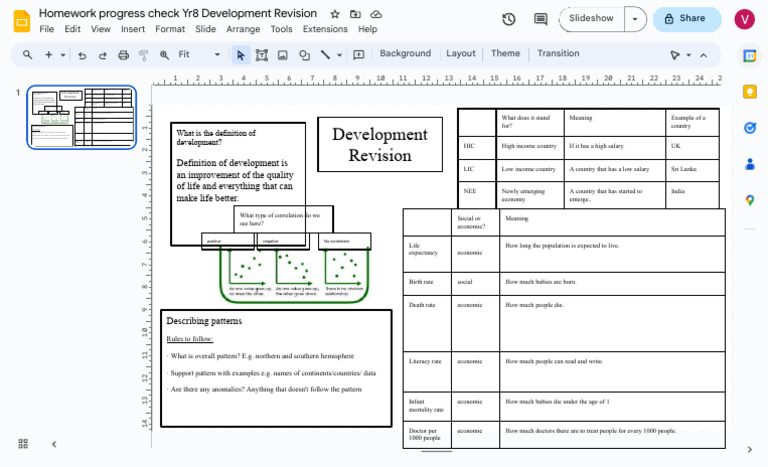Open Google Tasks side panel
The width and height of the screenshot is (768, 467).
[750, 128]
